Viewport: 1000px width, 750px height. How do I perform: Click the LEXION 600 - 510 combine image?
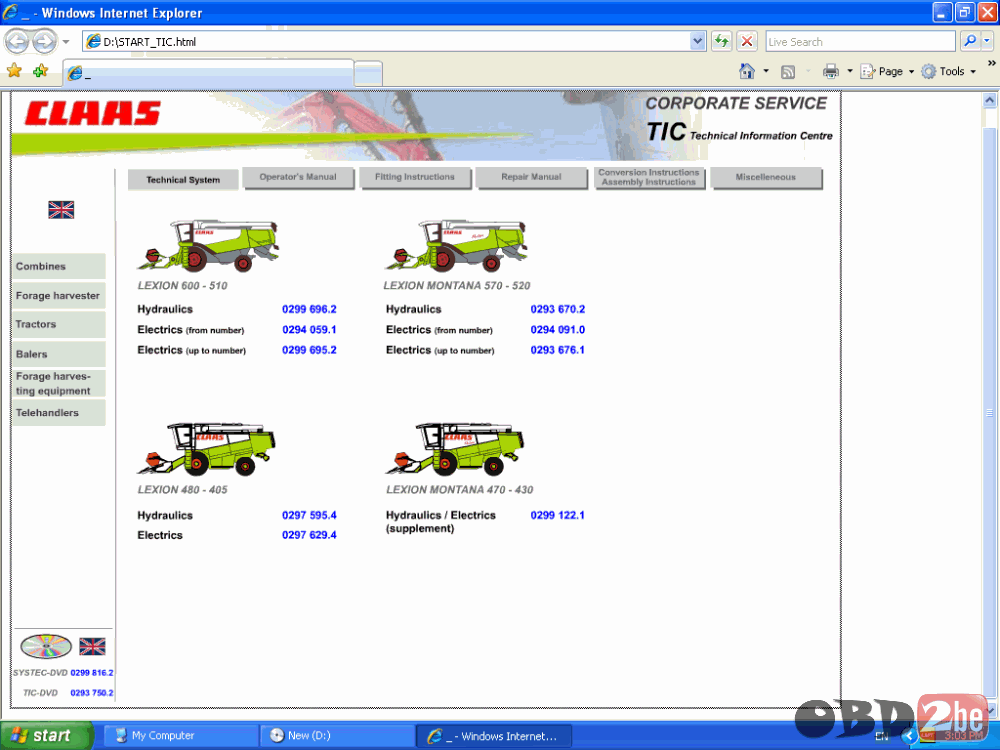[x=209, y=246]
